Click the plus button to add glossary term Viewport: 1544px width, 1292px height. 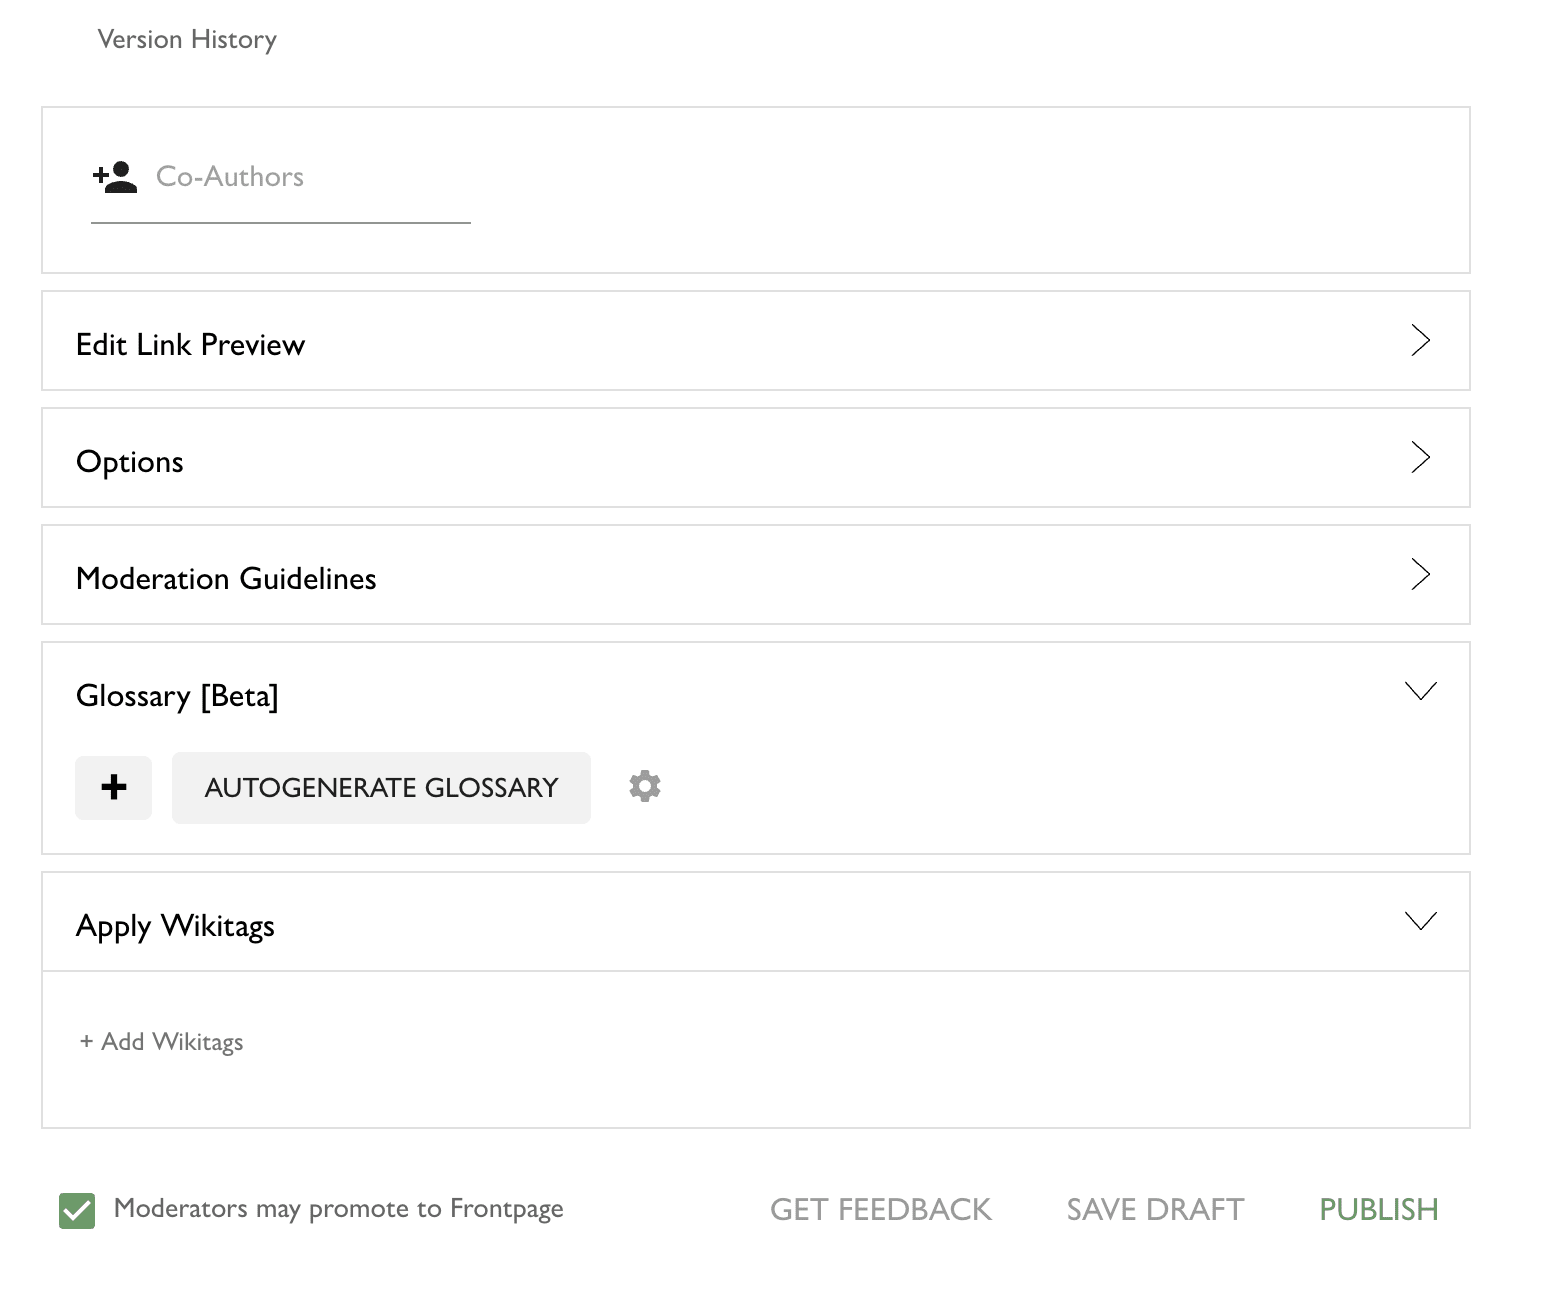114,788
